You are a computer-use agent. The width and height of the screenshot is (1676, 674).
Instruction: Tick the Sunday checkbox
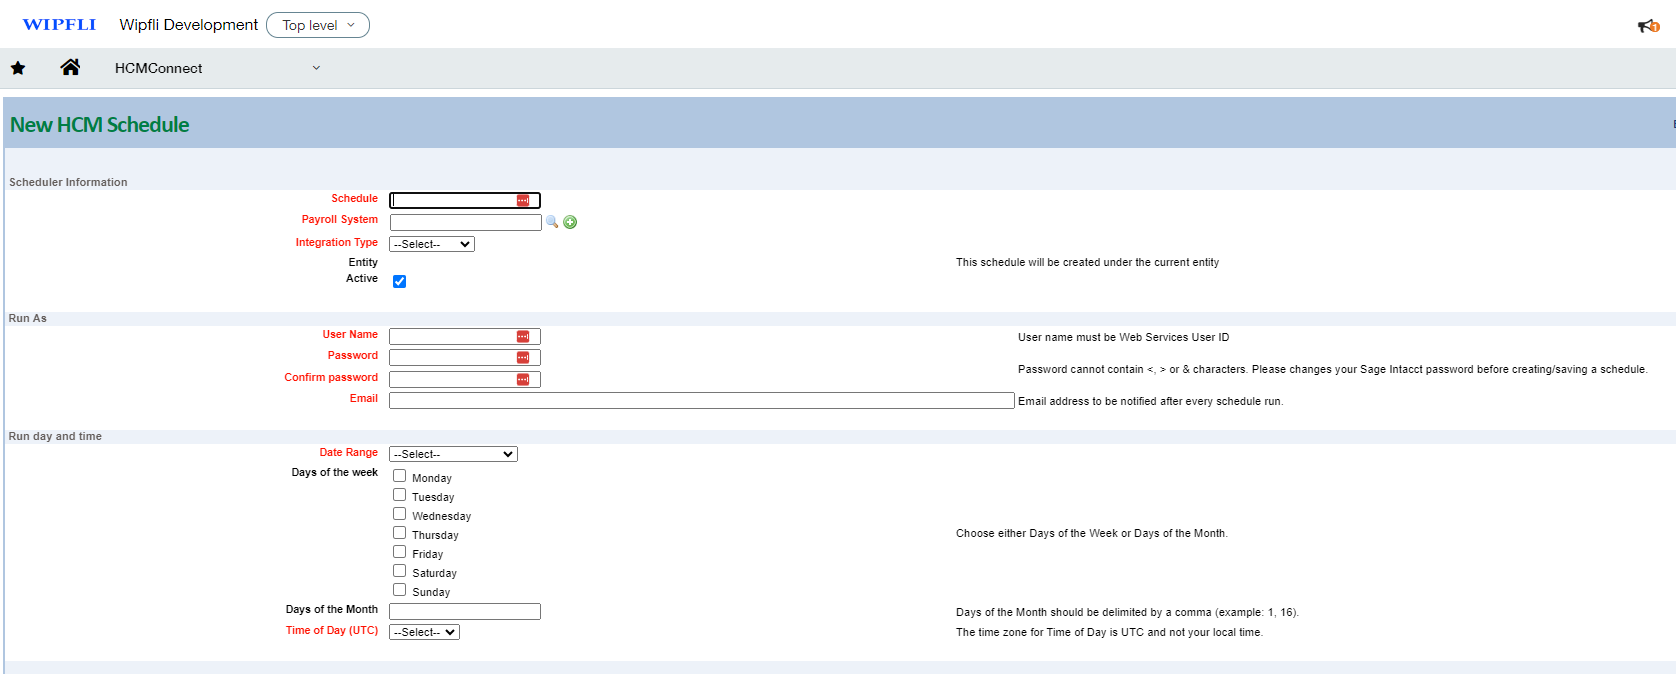coord(399,590)
